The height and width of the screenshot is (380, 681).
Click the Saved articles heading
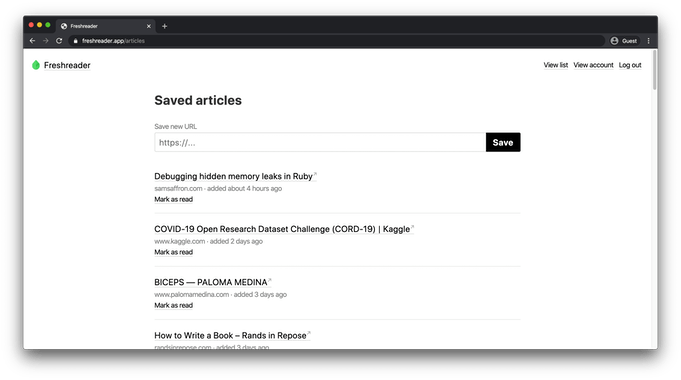[198, 100]
